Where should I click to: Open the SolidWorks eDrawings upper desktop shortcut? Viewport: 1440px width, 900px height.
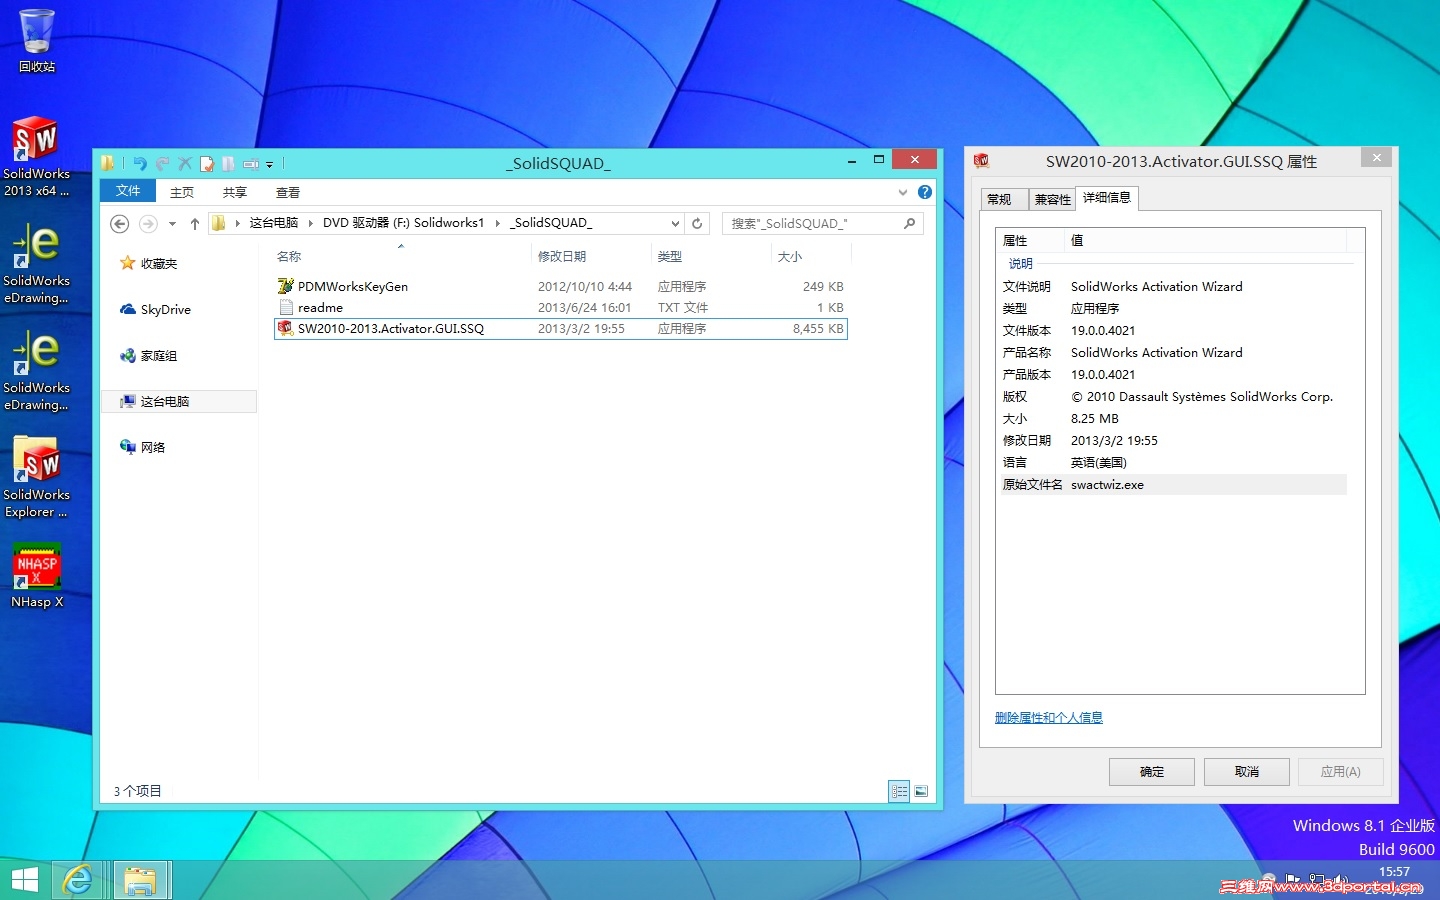(36, 264)
